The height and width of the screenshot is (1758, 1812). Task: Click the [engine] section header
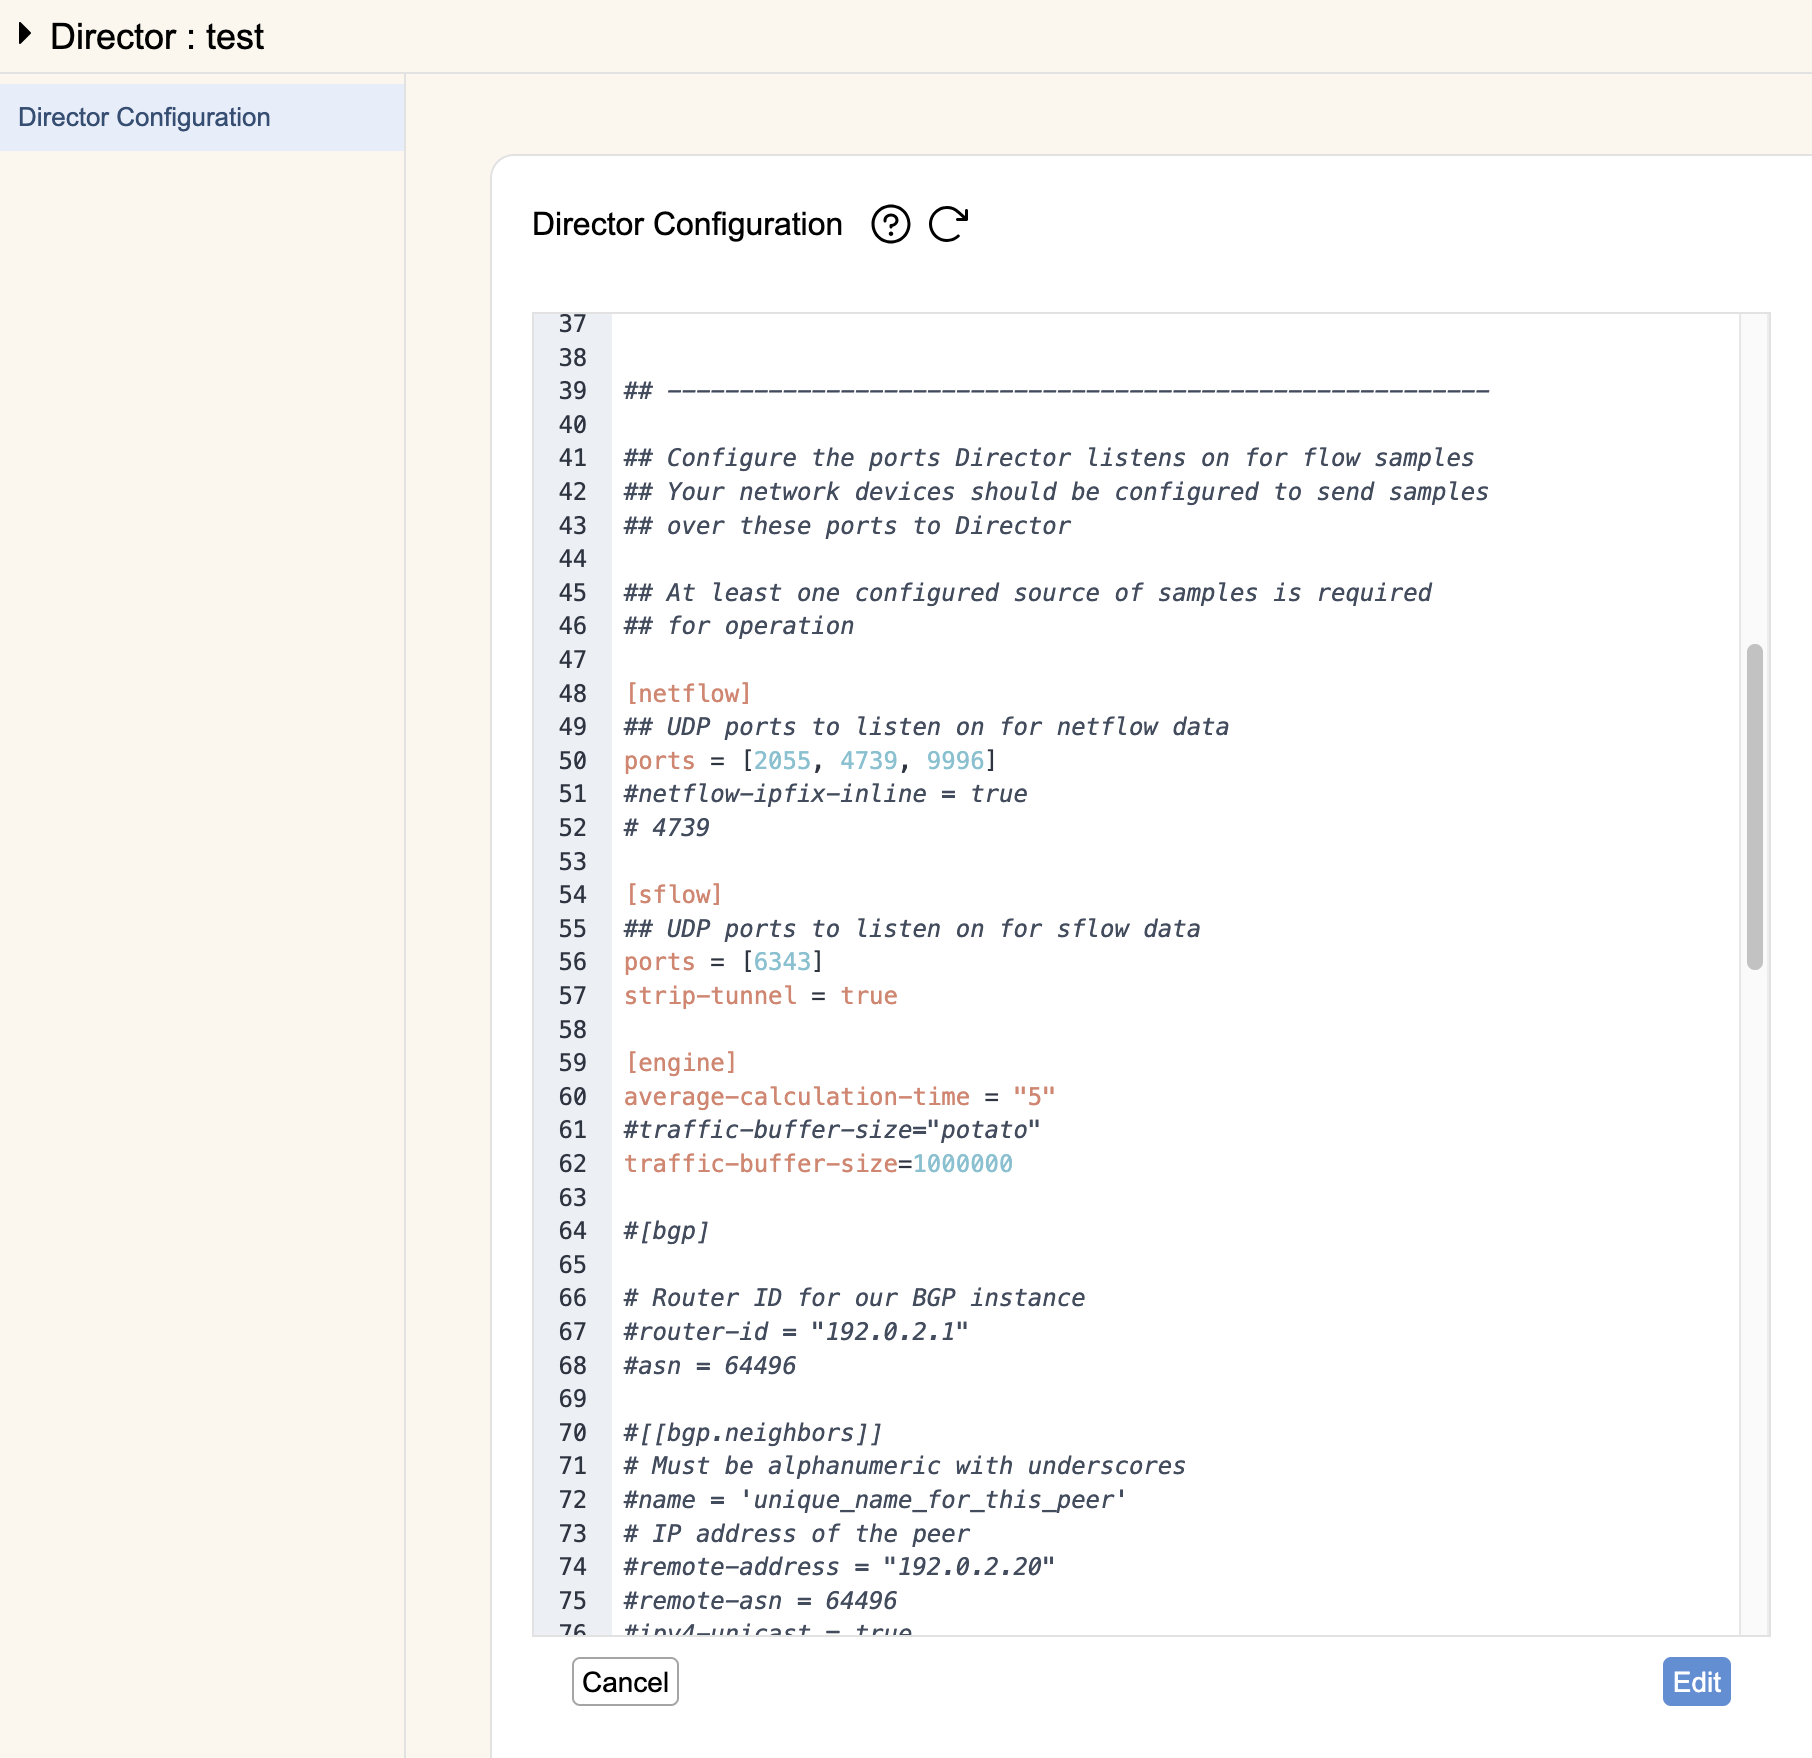point(680,1062)
